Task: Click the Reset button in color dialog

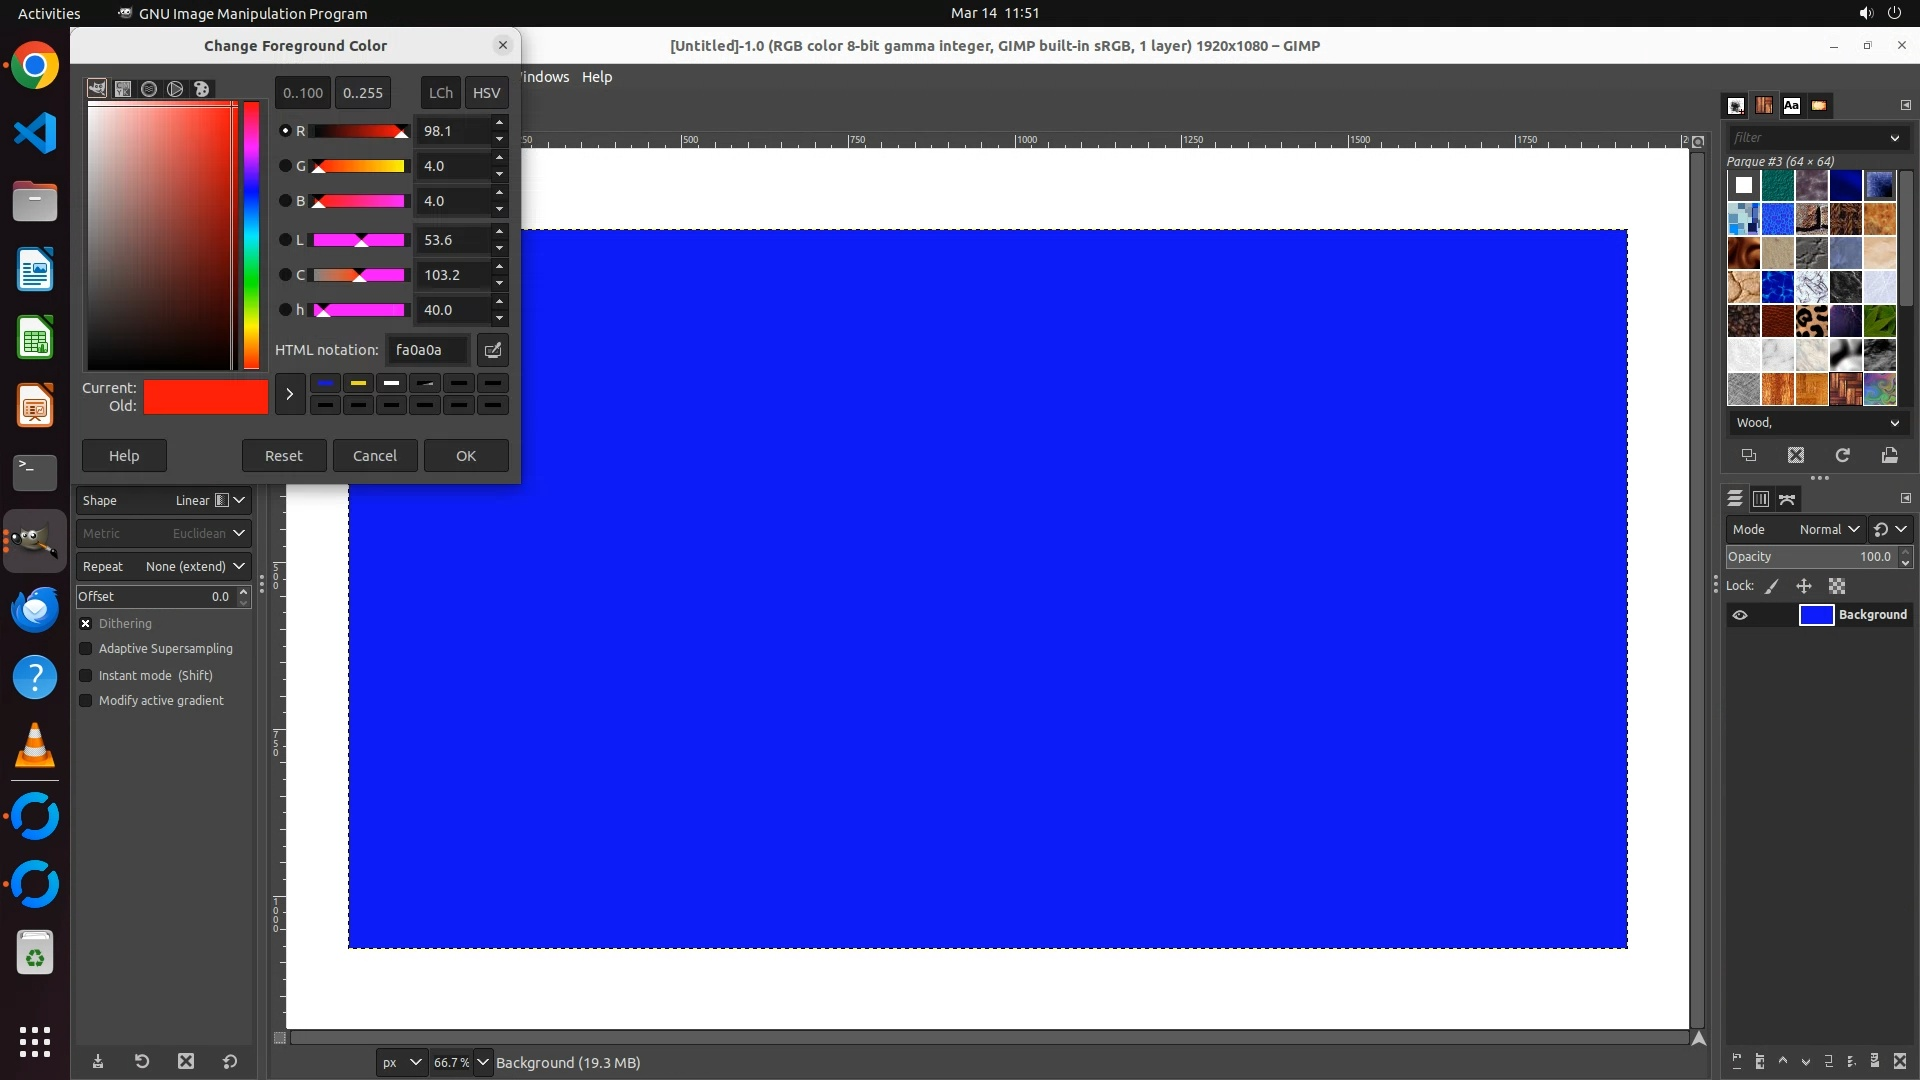Action: (x=283, y=455)
